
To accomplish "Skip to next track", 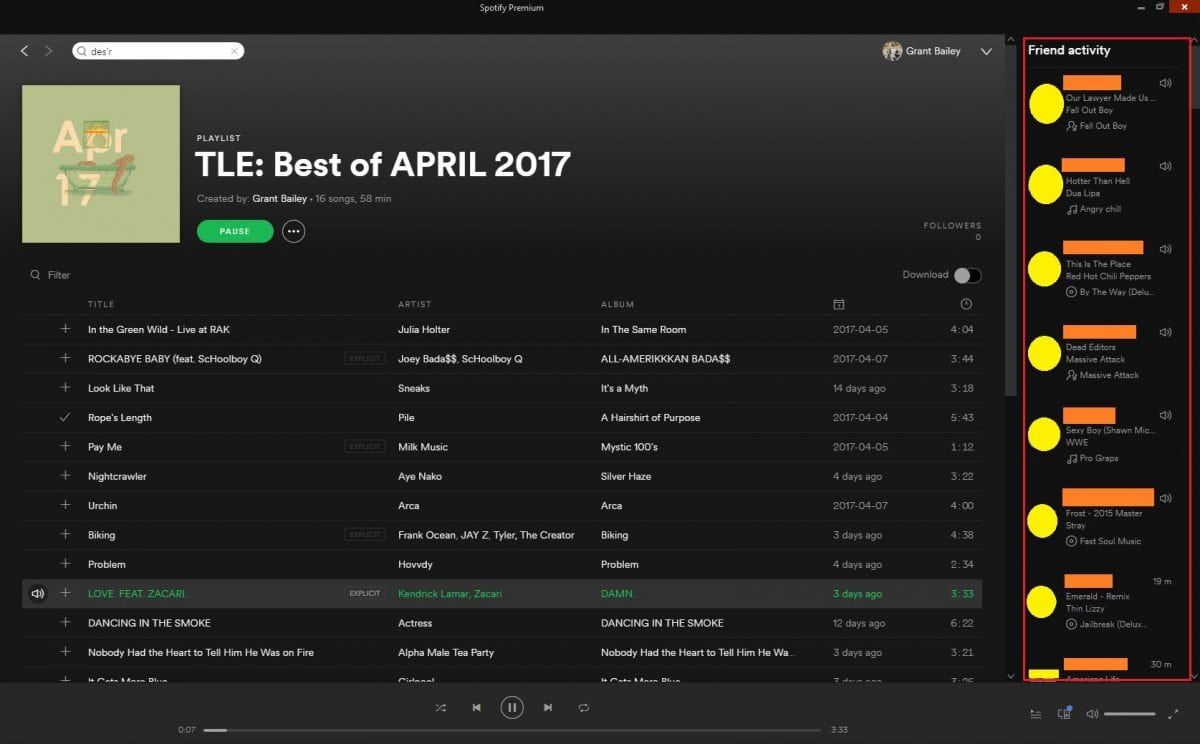I will 548,708.
